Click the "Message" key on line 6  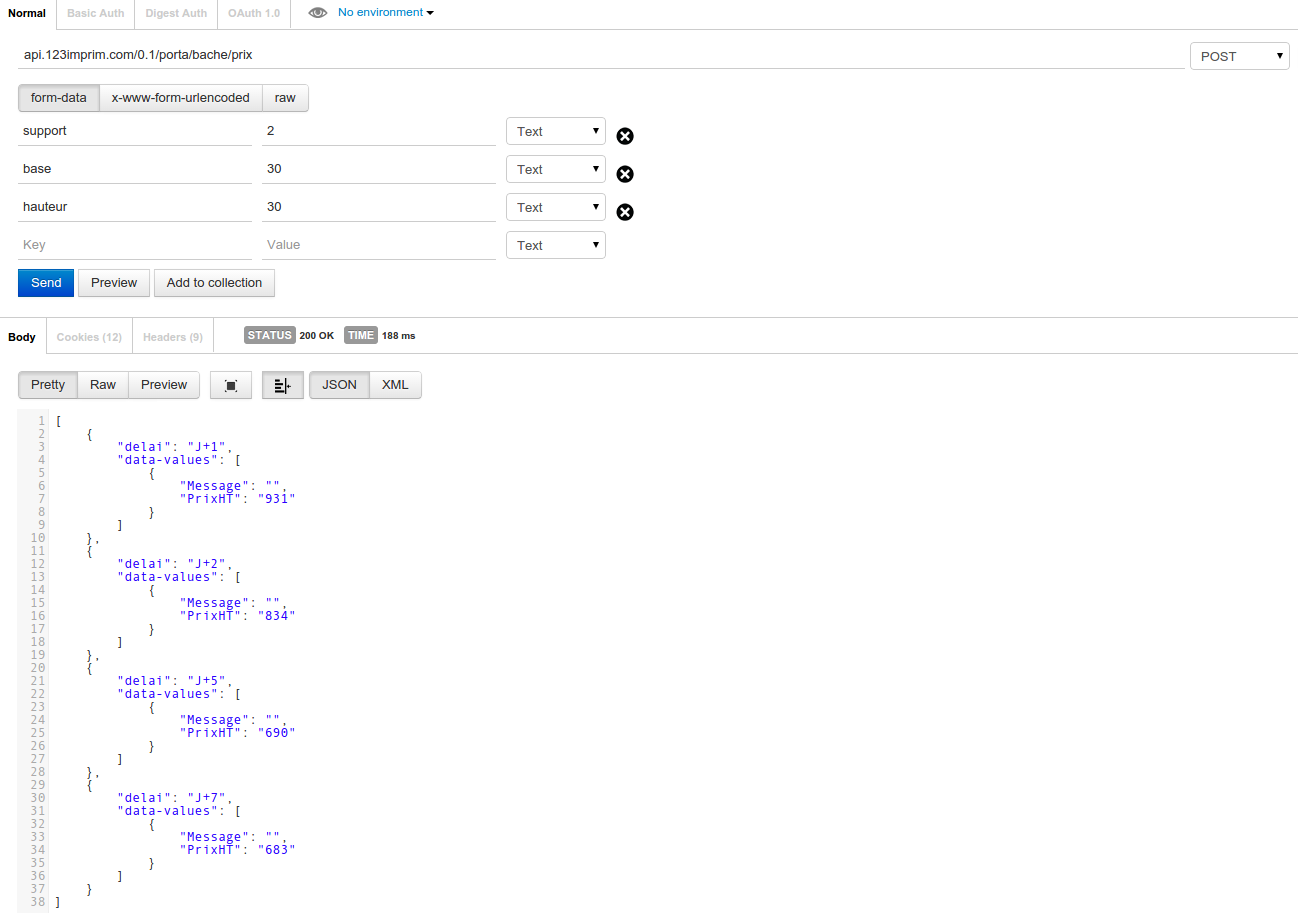[x=215, y=486]
